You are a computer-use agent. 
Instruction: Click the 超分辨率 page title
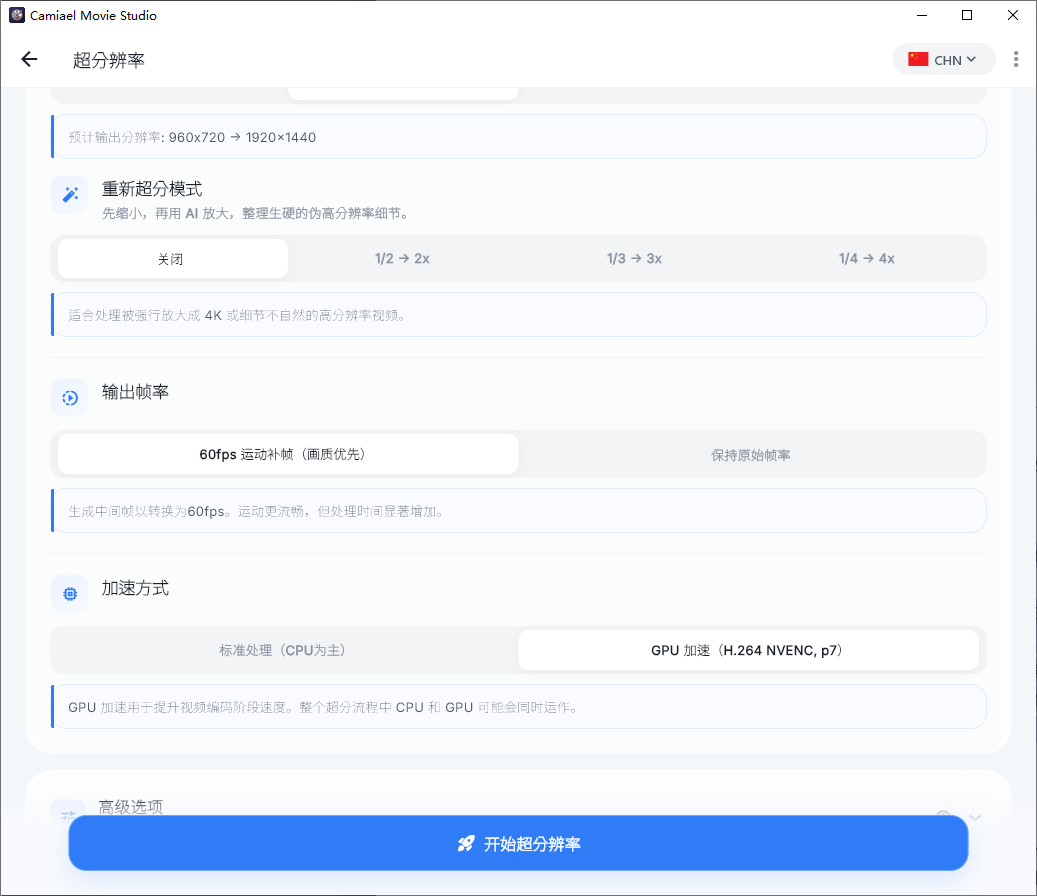coord(108,60)
